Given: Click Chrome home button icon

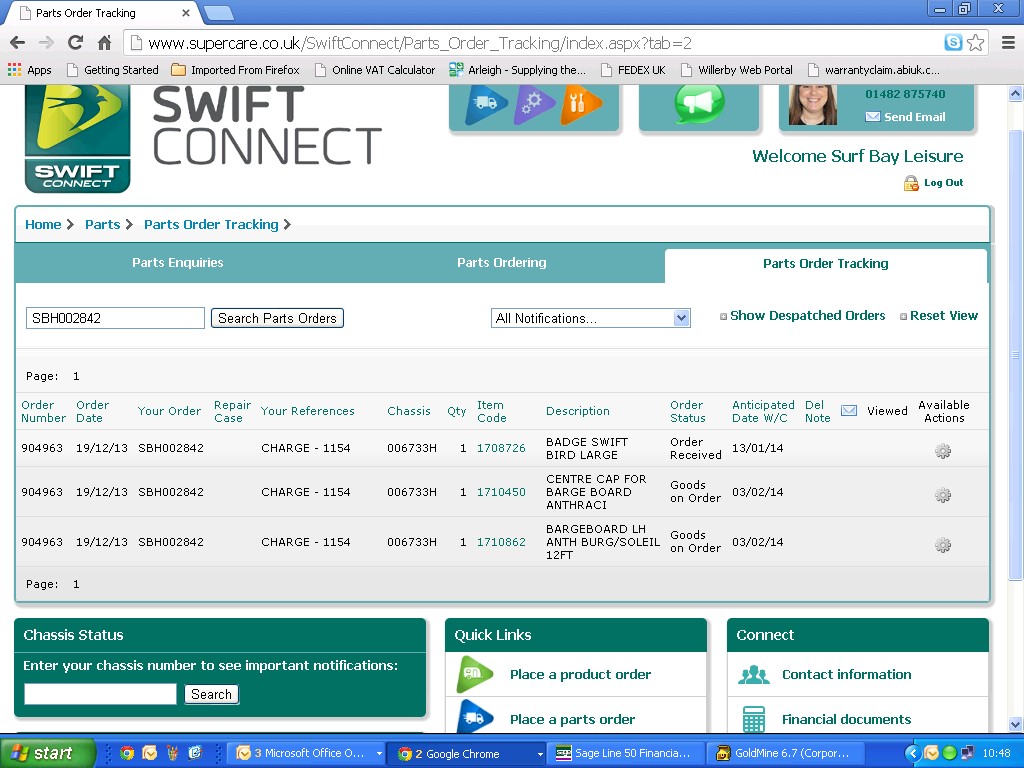Looking at the screenshot, I should [x=104, y=43].
